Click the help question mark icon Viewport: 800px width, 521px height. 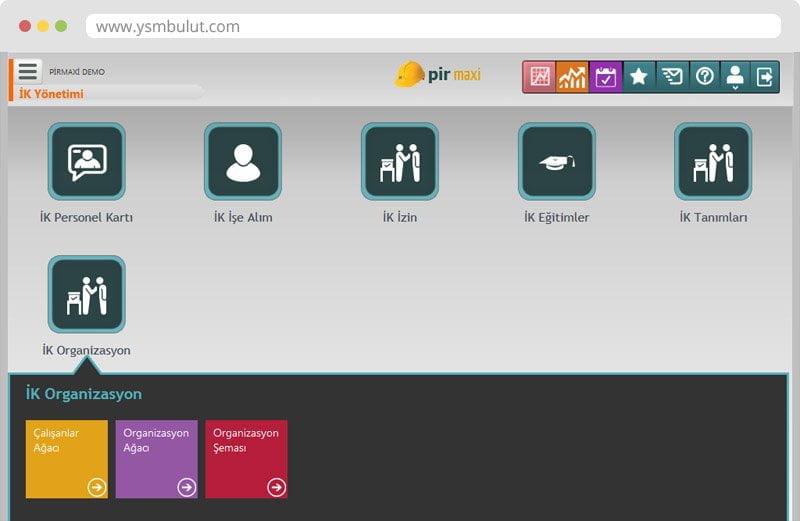pyautogui.click(x=704, y=77)
